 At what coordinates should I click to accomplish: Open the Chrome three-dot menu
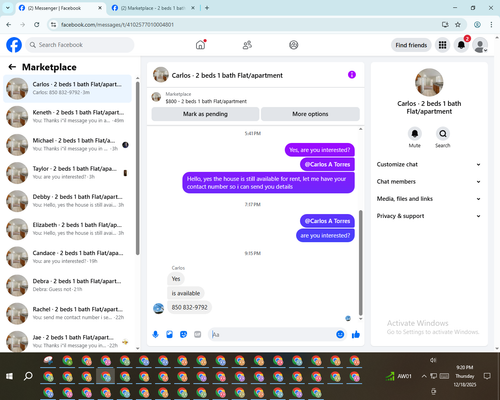(x=491, y=24)
